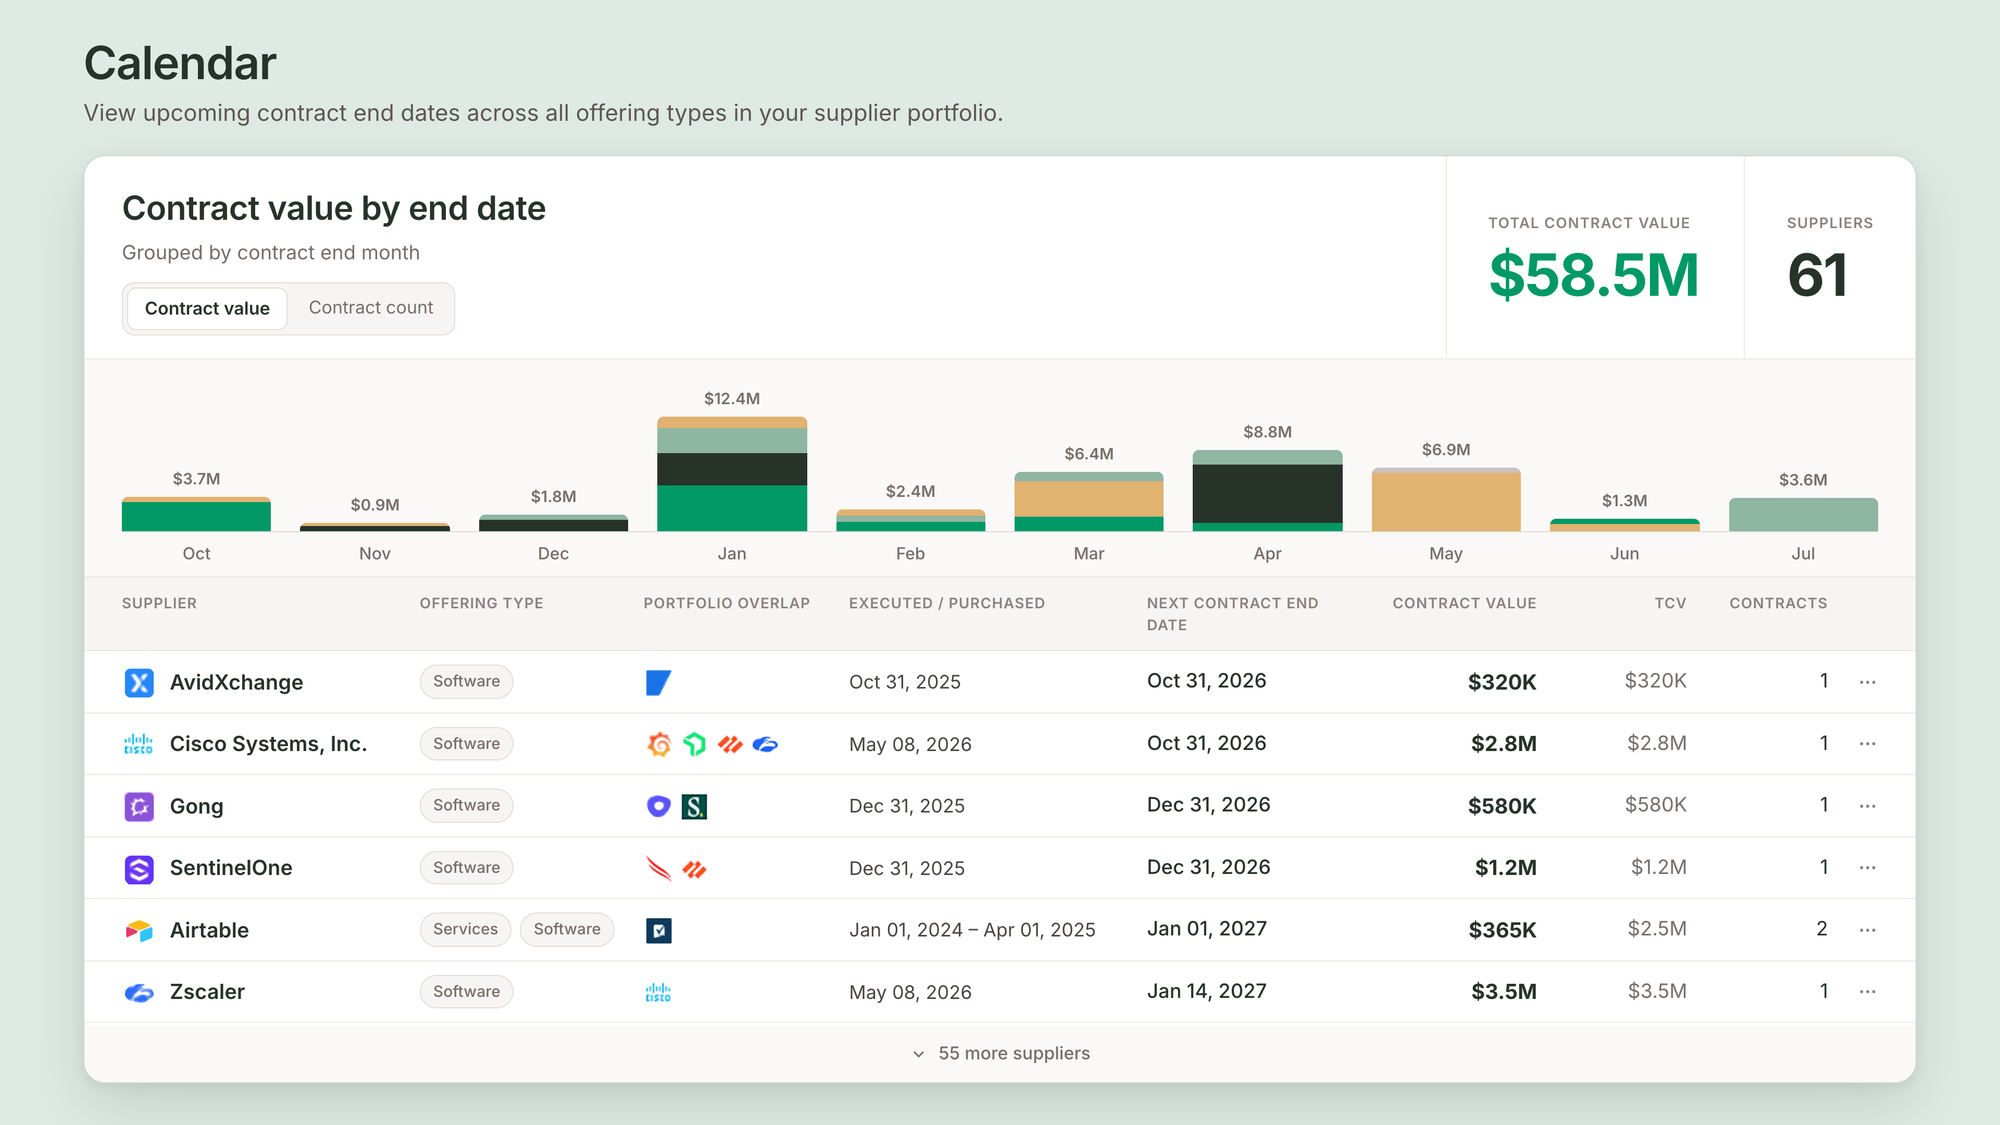Click the red falcon overlap icon in SentinelOne row
2000x1125 pixels.
(x=658, y=868)
